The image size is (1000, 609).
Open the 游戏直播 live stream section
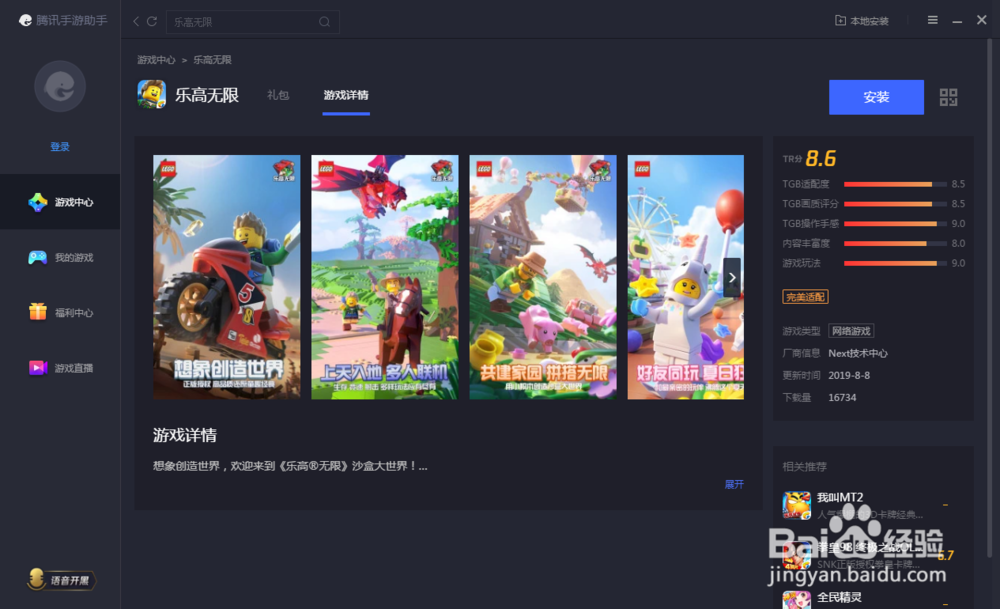pos(59,366)
